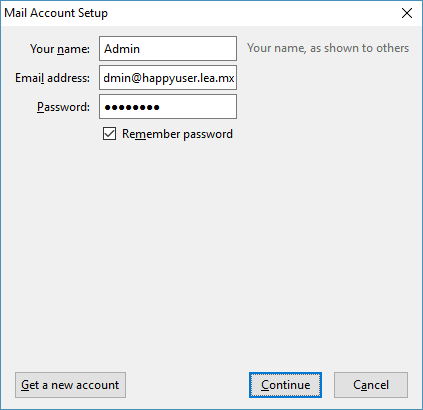Click the Remember password label text
This screenshot has height=410, width=423.
pos(177,134)
